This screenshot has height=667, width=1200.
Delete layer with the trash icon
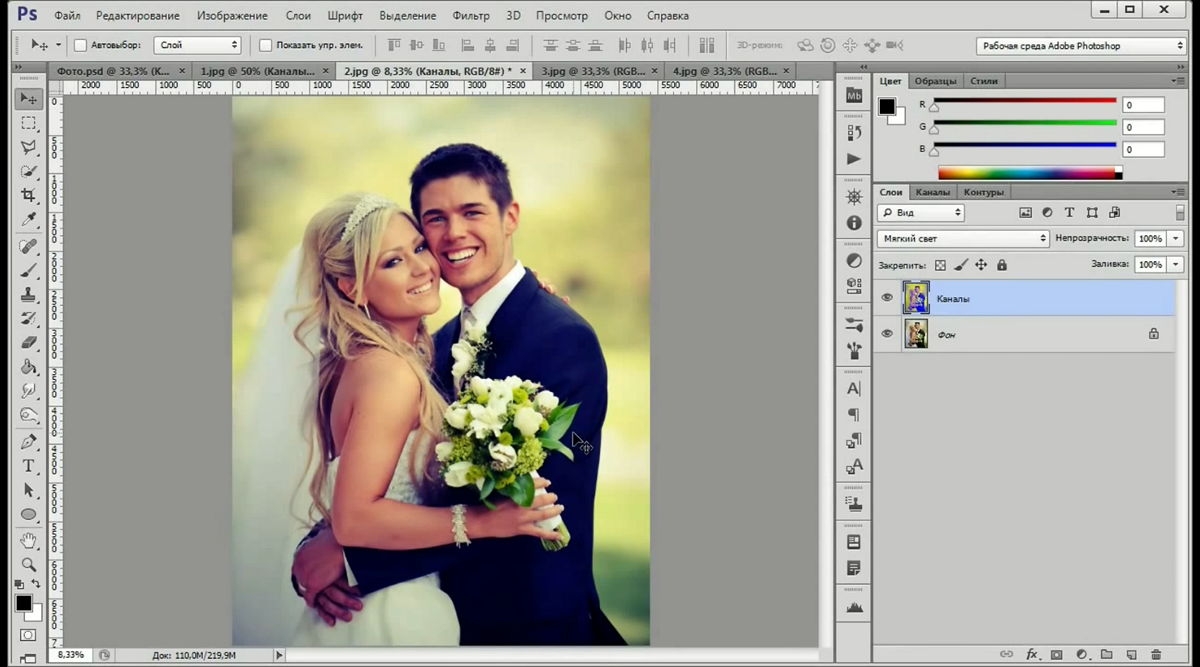point(1155,654)
